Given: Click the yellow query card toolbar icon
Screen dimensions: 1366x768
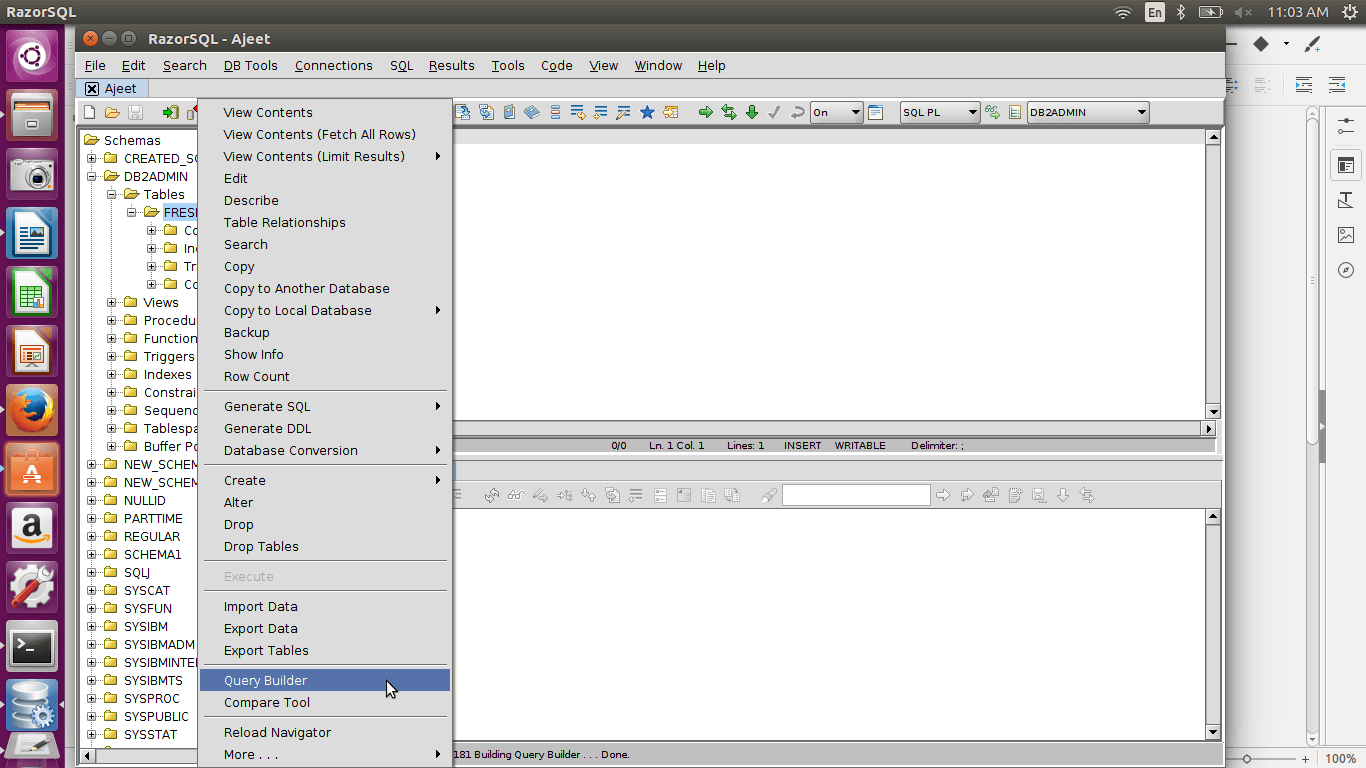Looking at the screenshot, I should [670, 113].
